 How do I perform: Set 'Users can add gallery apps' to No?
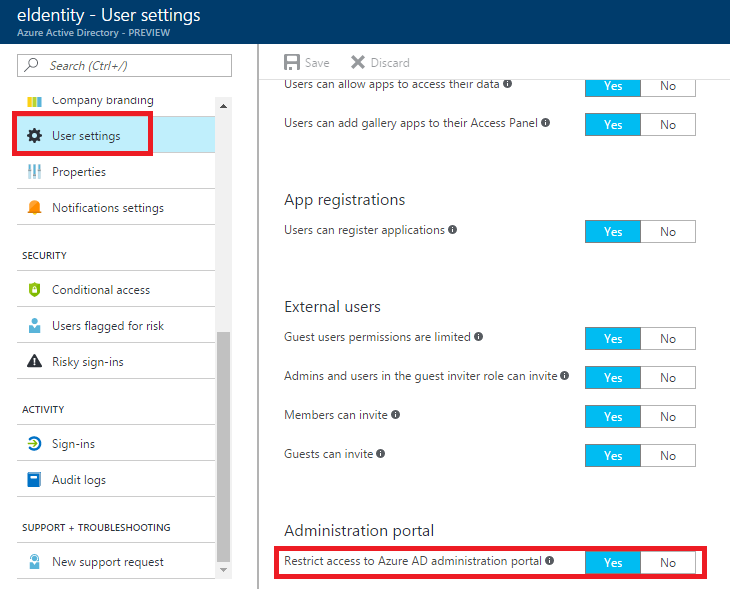(668, 124)
